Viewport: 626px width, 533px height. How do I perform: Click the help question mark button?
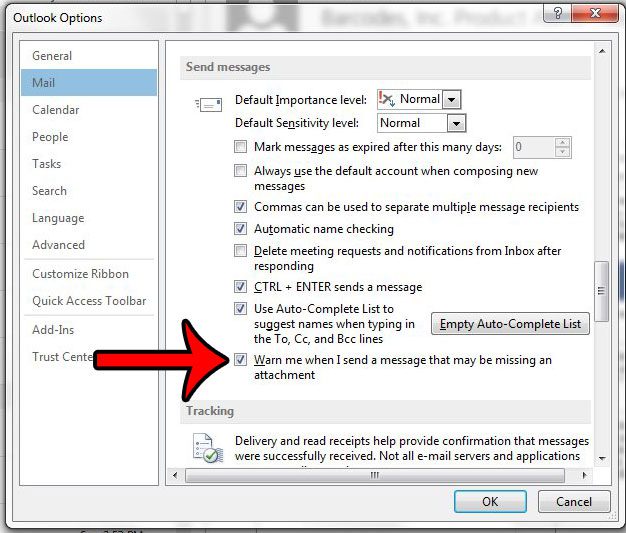tap(558, 13)
